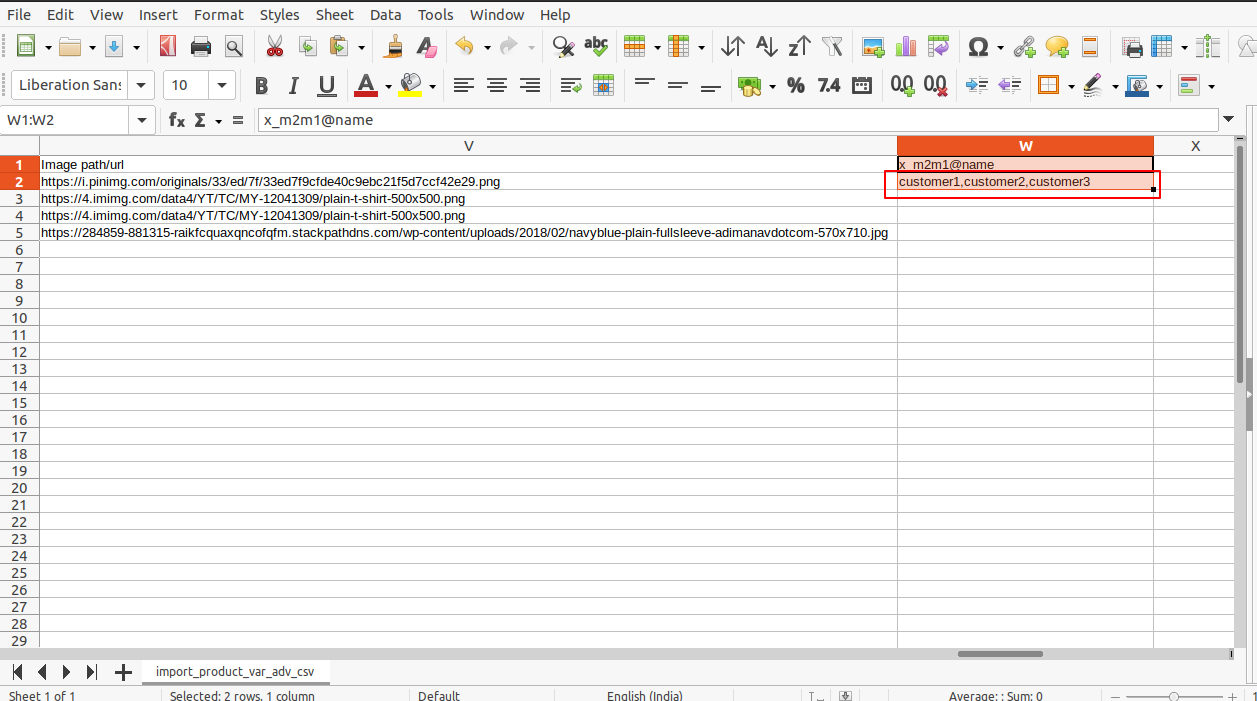Toggle Bold formatting
Image resolution: width=1257 pixels, height=701 pixels.
261,86
